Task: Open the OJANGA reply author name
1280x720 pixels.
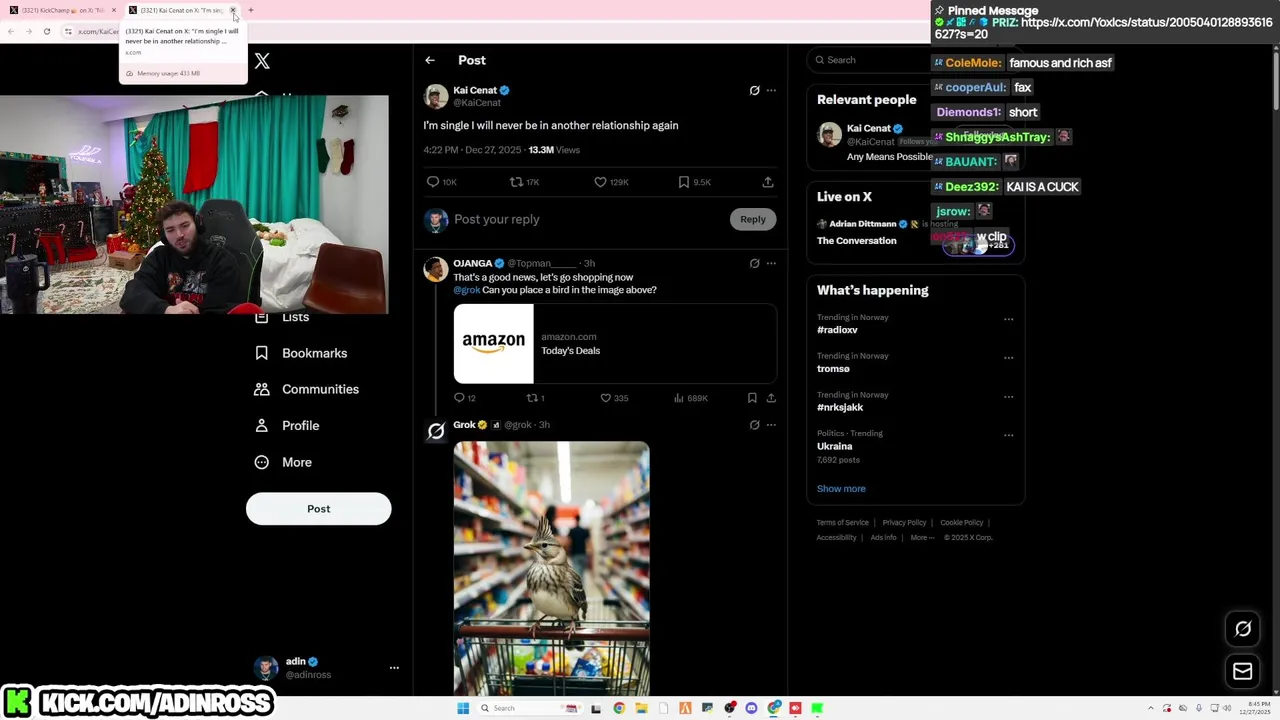Action: [x=473, y=263]
